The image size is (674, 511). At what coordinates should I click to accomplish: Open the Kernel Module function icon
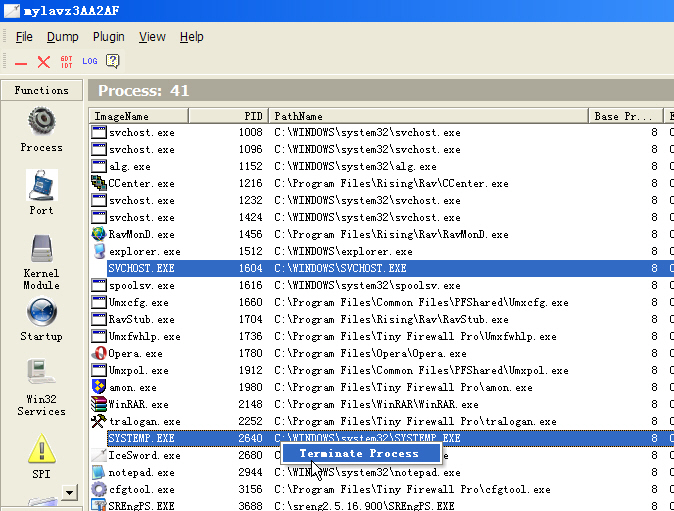42,248
